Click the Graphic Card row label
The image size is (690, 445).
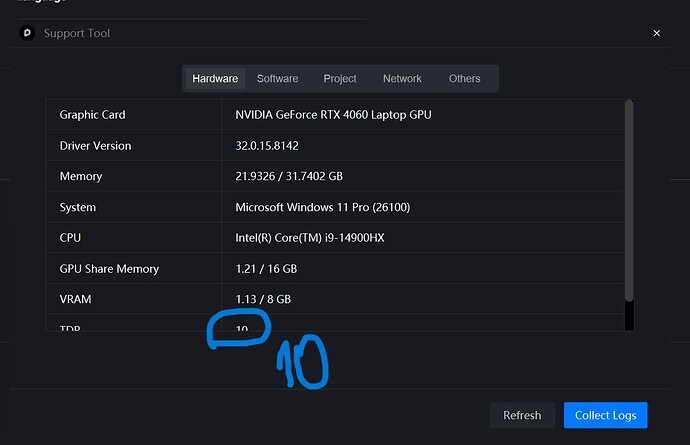pyautogui.click(x=92, y=115)
